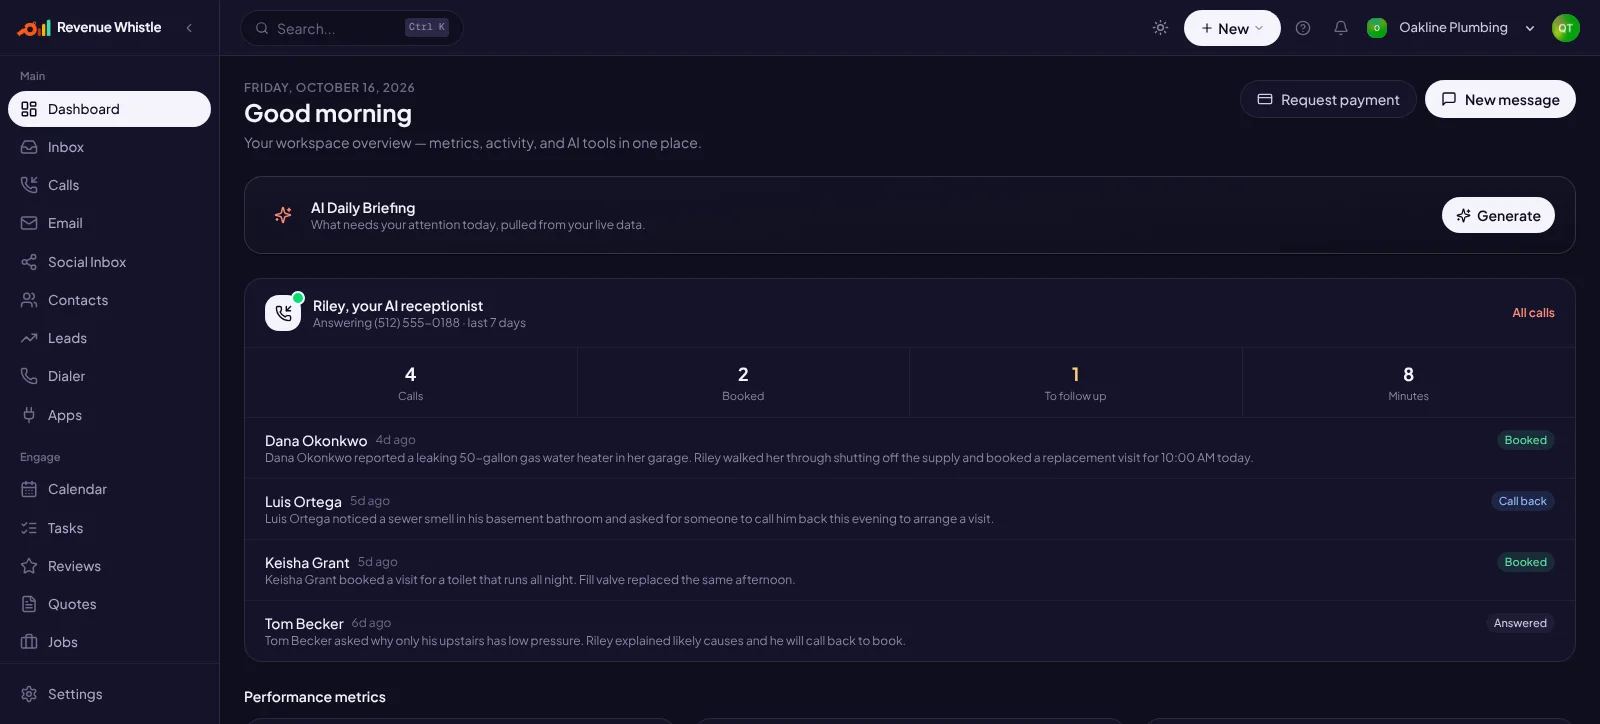
Task: Click the Contacts people icon
Action: tap(29, 300)
